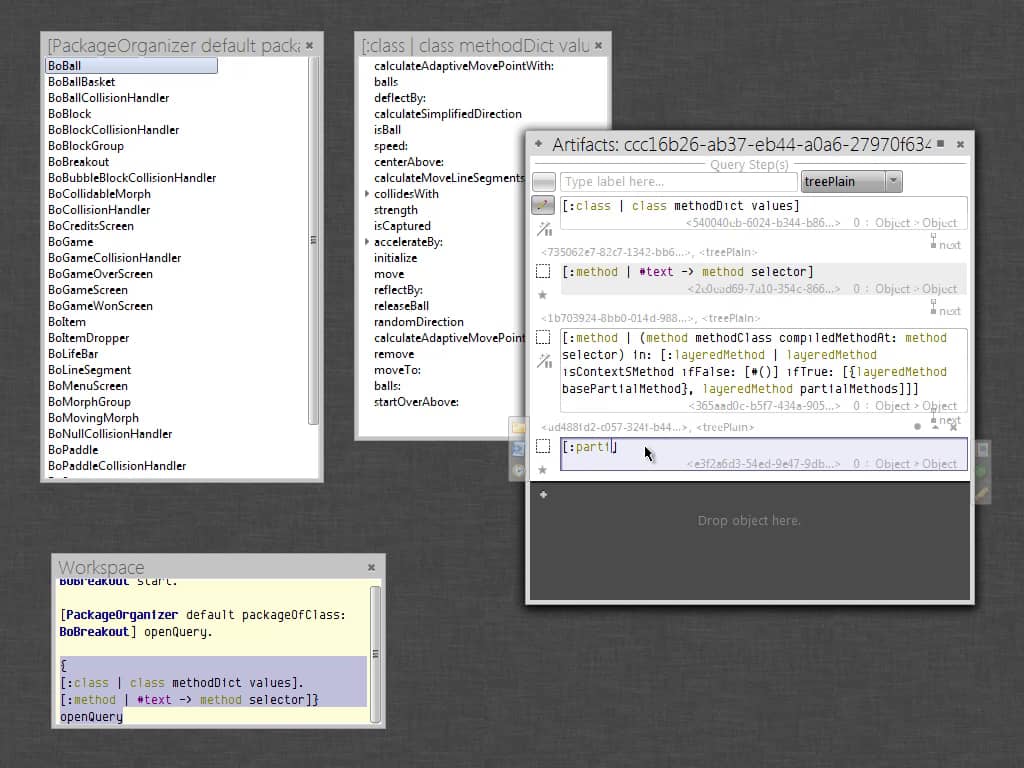Viewport: 1024px width, 768px height.
Task: Select BoPaddle in the package list
Action: click(73, 449)
